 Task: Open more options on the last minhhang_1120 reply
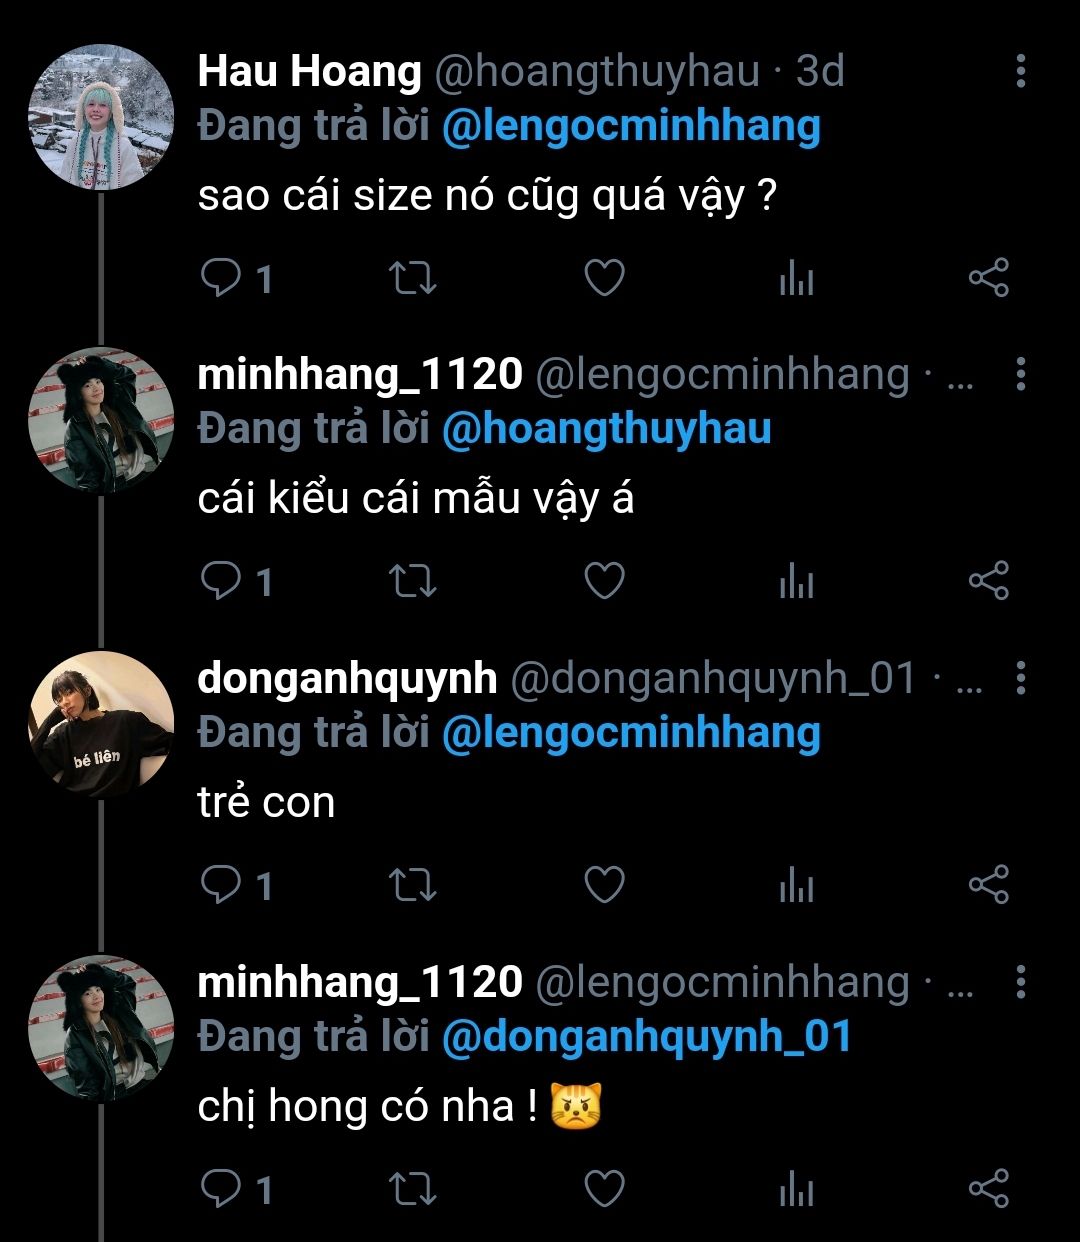click(1020, 982)
